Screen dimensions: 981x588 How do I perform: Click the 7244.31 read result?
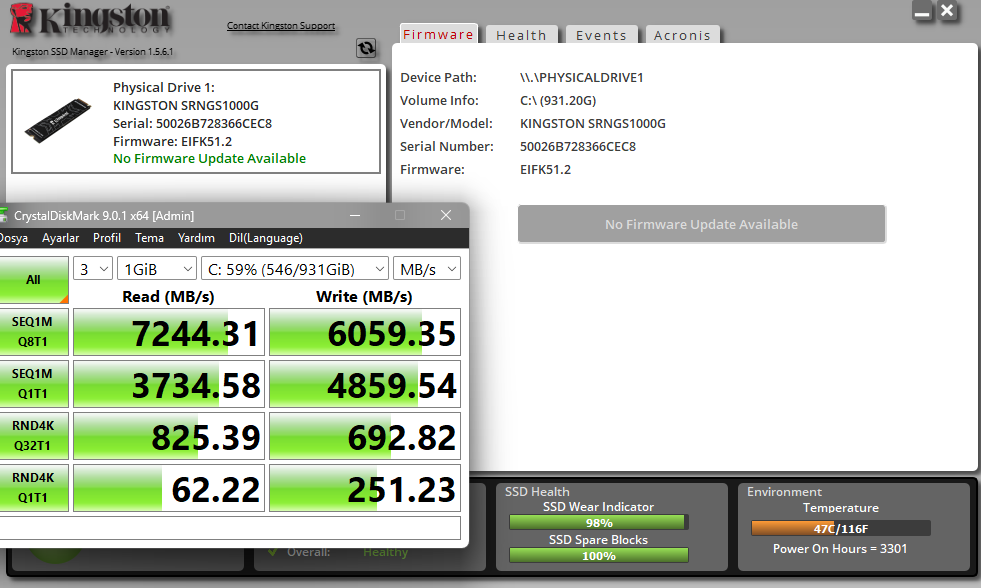169,332
